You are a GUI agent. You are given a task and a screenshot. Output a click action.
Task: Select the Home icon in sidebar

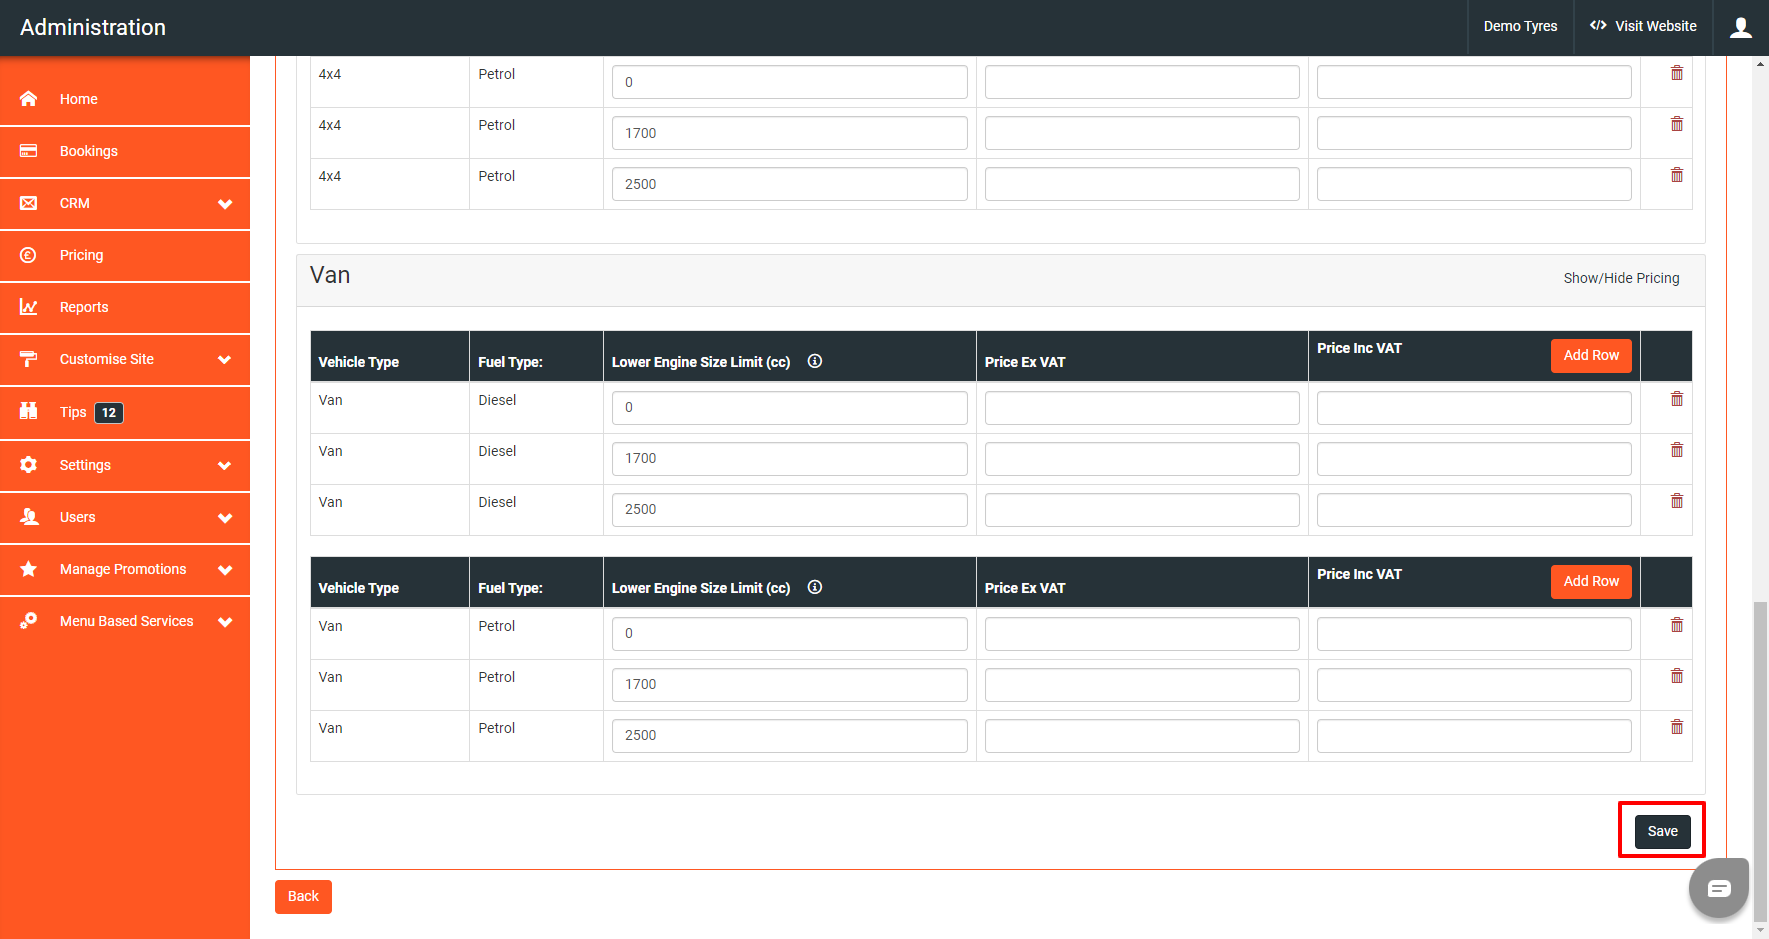coord(28,98)
